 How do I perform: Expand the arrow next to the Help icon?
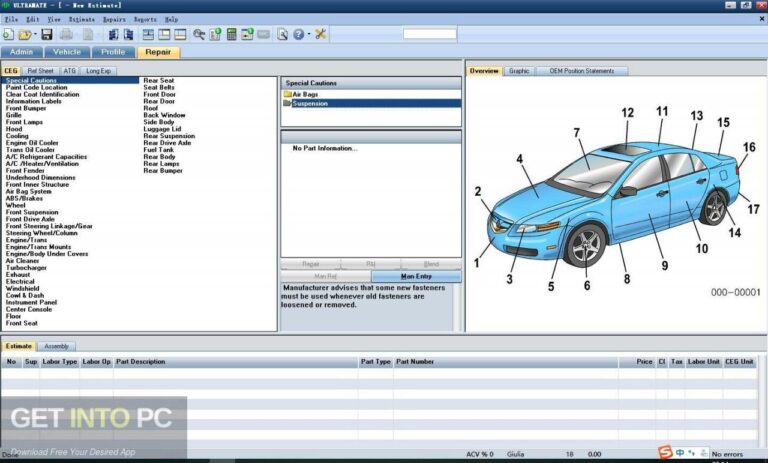(x=309, y=34)
